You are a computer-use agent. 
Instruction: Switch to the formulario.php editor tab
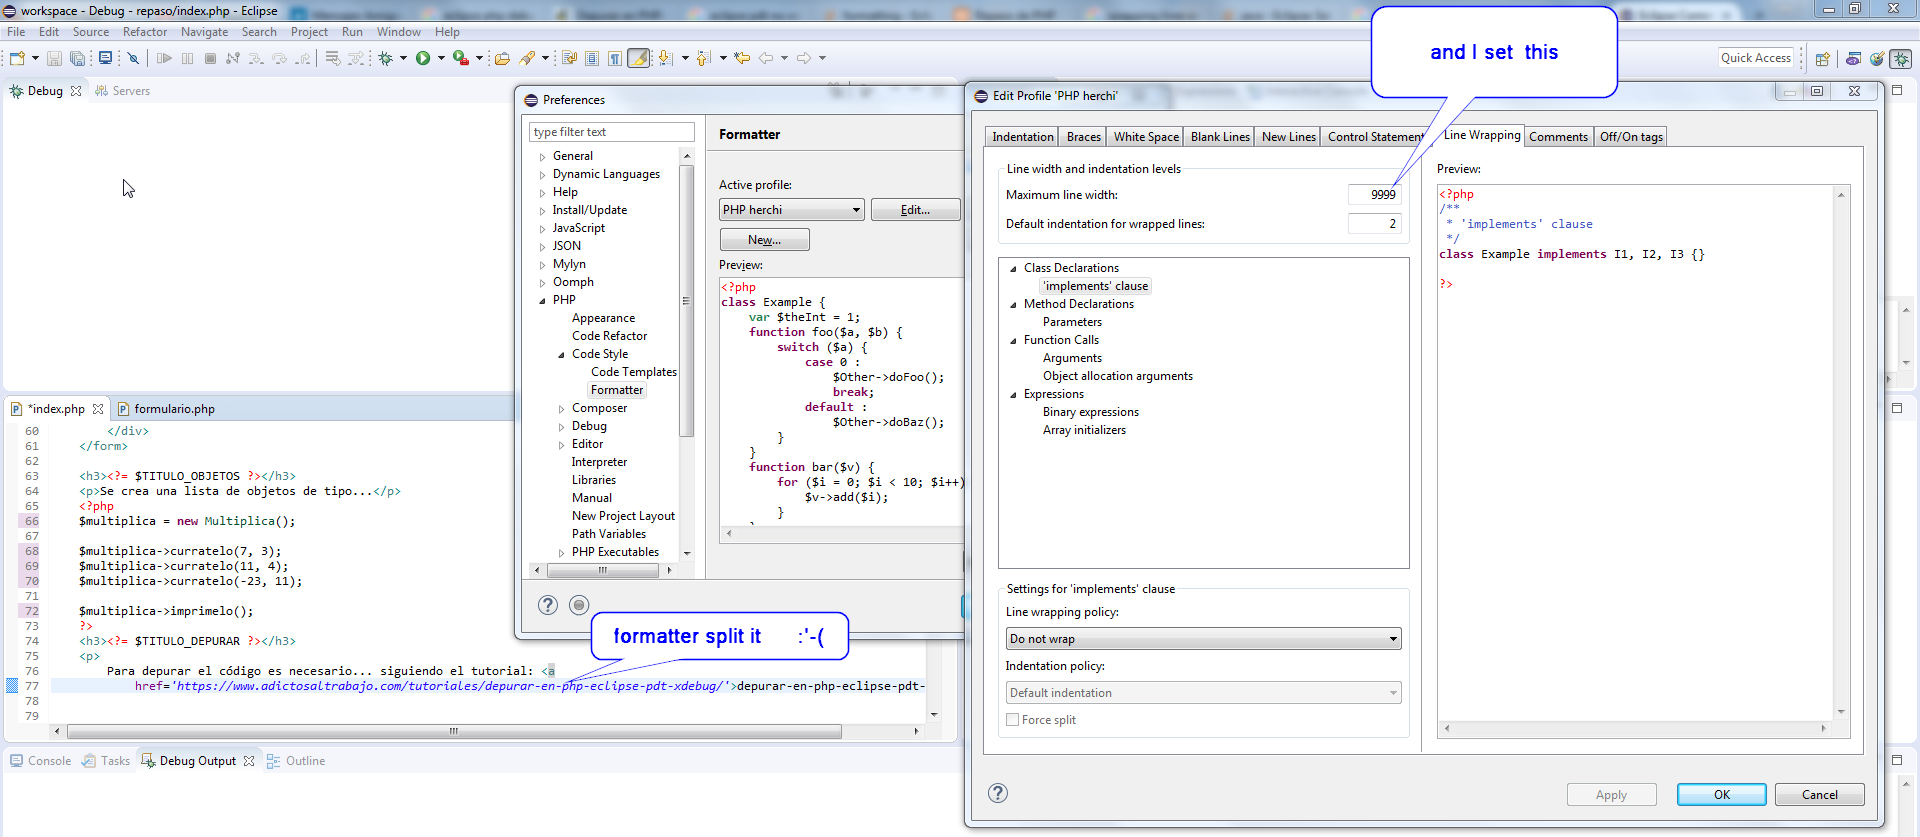coord(166,409)
